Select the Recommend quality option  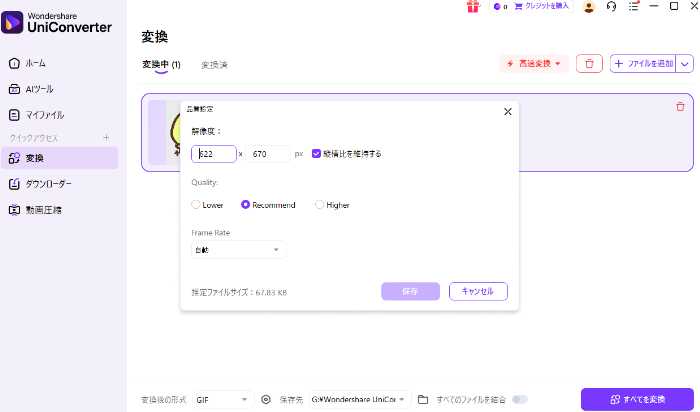(268, 205)
